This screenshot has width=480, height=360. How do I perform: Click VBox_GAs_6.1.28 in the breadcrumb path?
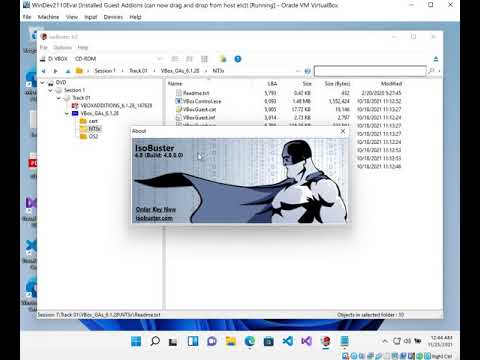(x=180, y=71)
